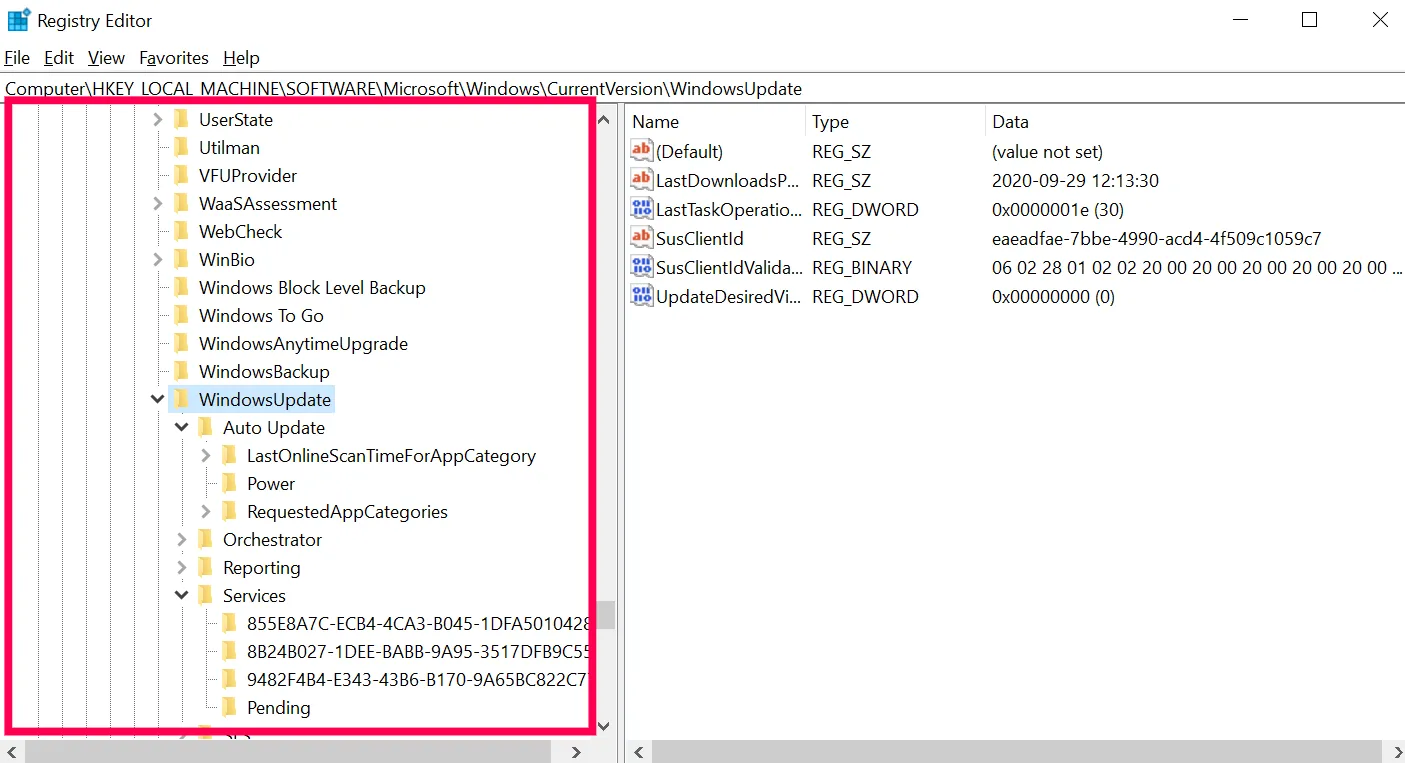Open the Favorites menu
The image size is (1405, 763).
click(174, 58)
